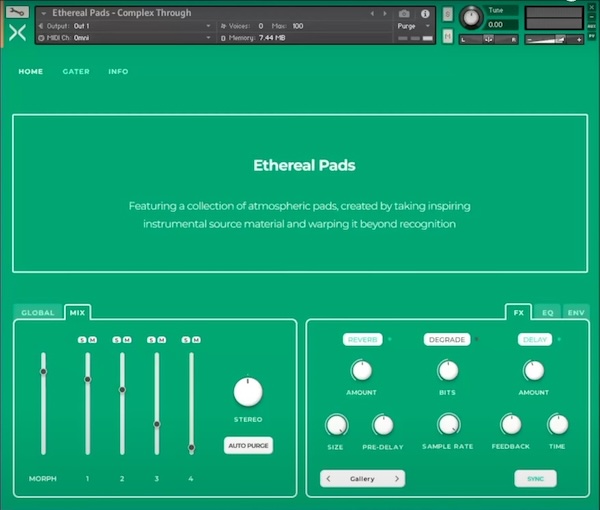
Task: Click the X logo icon below the wrench
Action: pos(17,33)
